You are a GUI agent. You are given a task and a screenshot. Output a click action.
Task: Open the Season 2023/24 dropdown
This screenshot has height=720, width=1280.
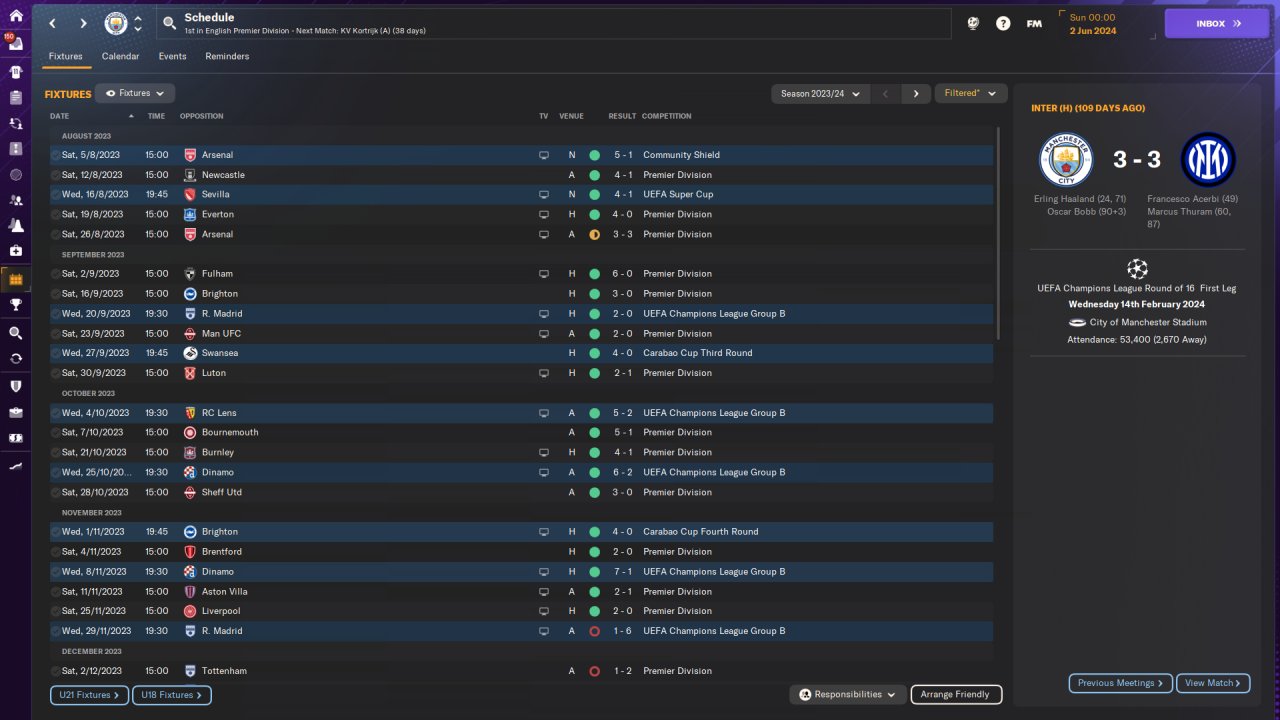(x=818, y=94)
